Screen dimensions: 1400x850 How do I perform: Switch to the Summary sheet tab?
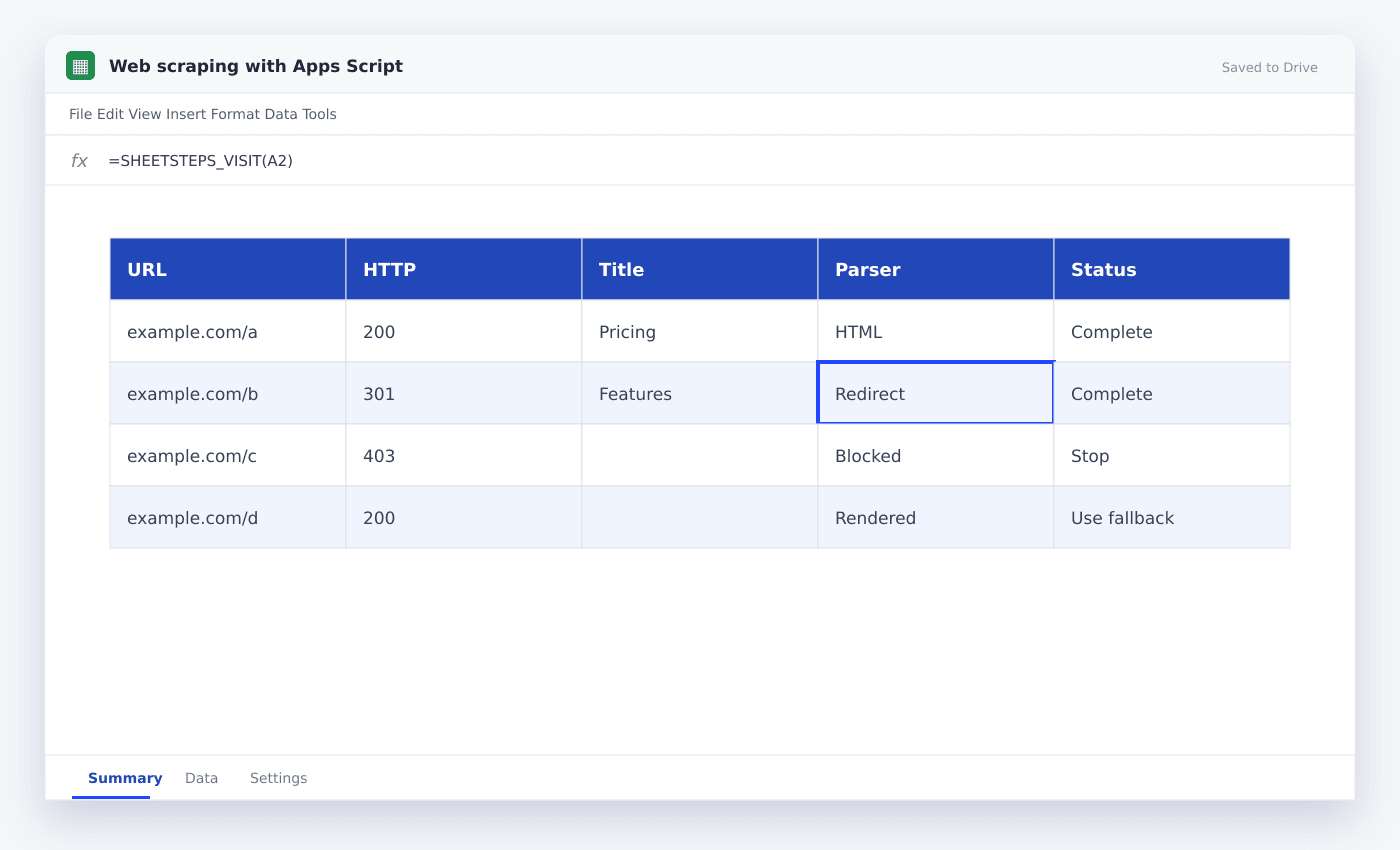pyautogui.click(x=125, y=778)
